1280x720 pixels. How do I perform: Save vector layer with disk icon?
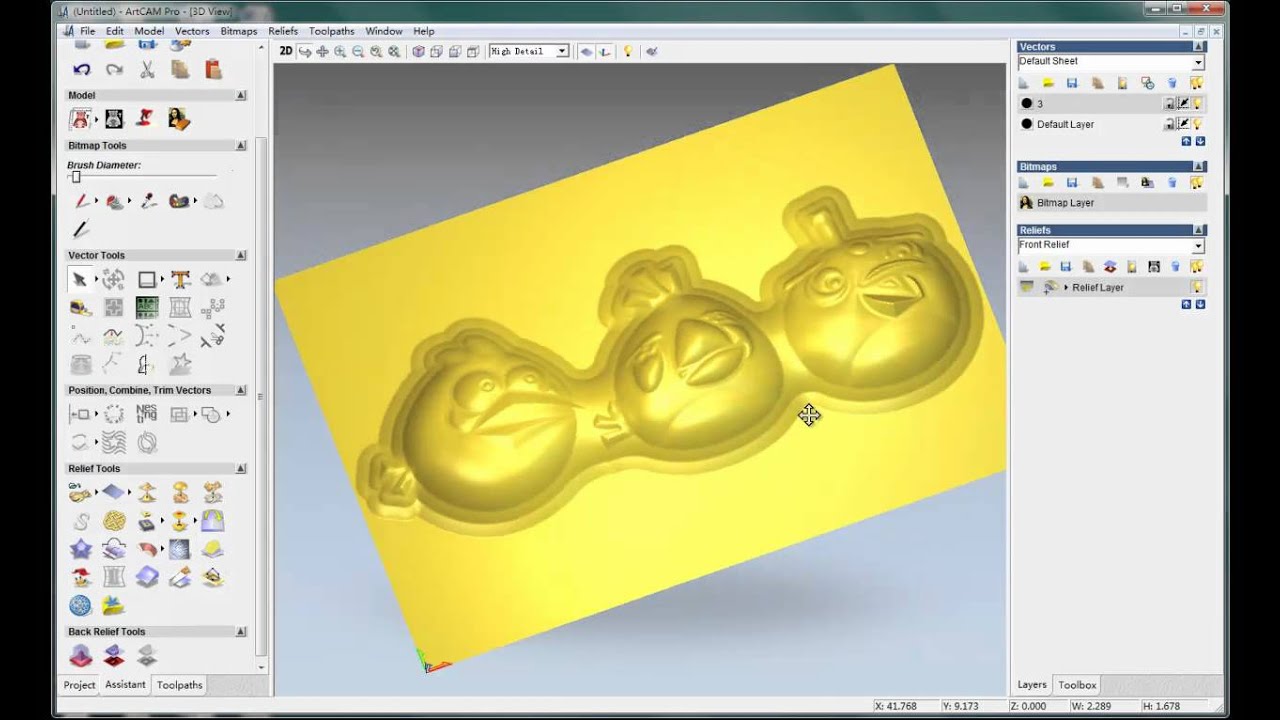click(1072, 83)
